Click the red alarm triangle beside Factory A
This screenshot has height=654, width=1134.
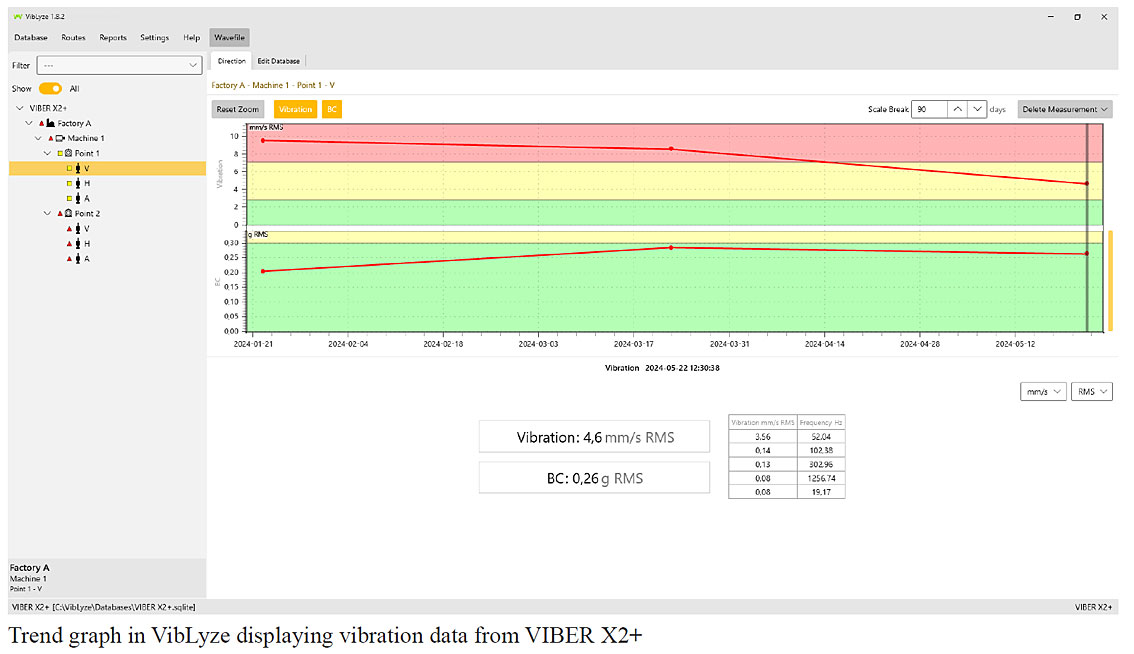[x=42, y=124]
